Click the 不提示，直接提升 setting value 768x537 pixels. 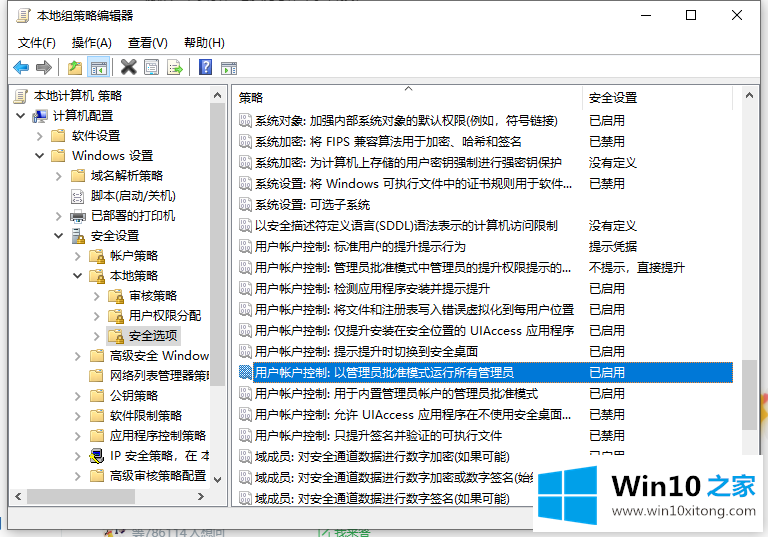[x=636, y=268]
